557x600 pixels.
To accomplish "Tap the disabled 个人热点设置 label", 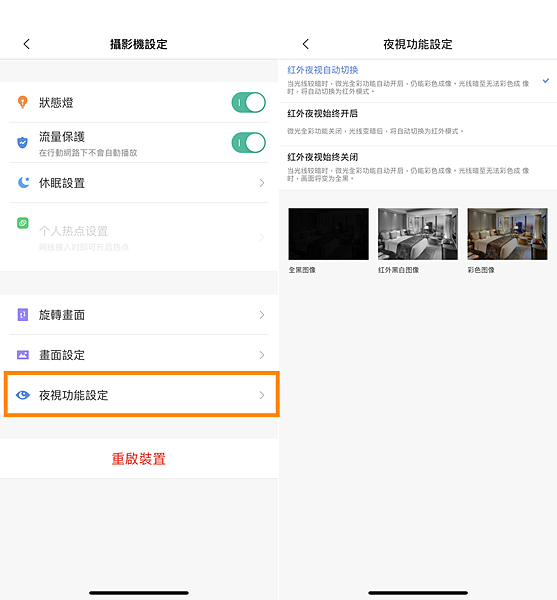I will [x=73, y=231].
